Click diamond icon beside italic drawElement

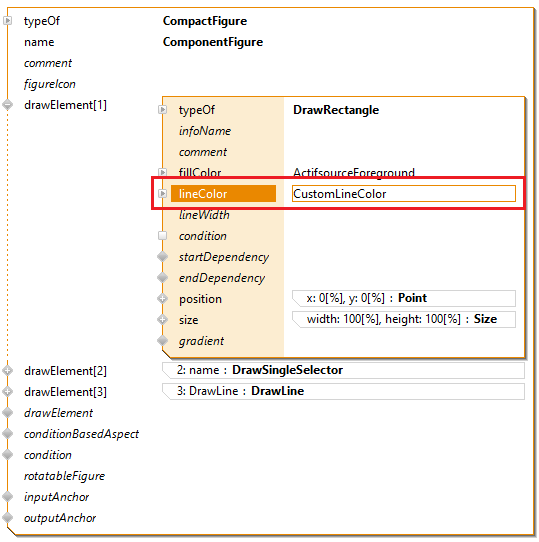[7, 413]
